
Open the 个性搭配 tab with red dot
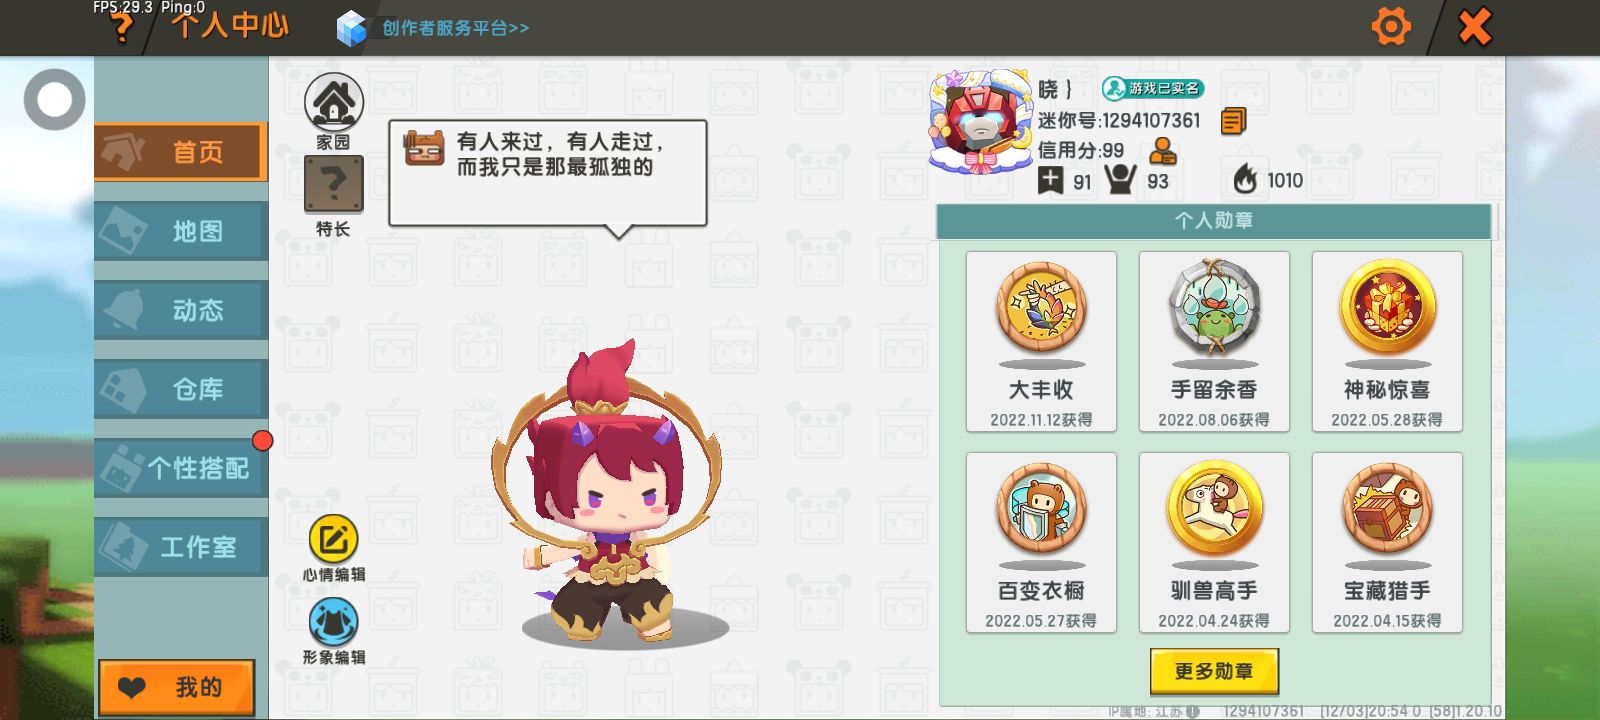click(x=181, y=468)
